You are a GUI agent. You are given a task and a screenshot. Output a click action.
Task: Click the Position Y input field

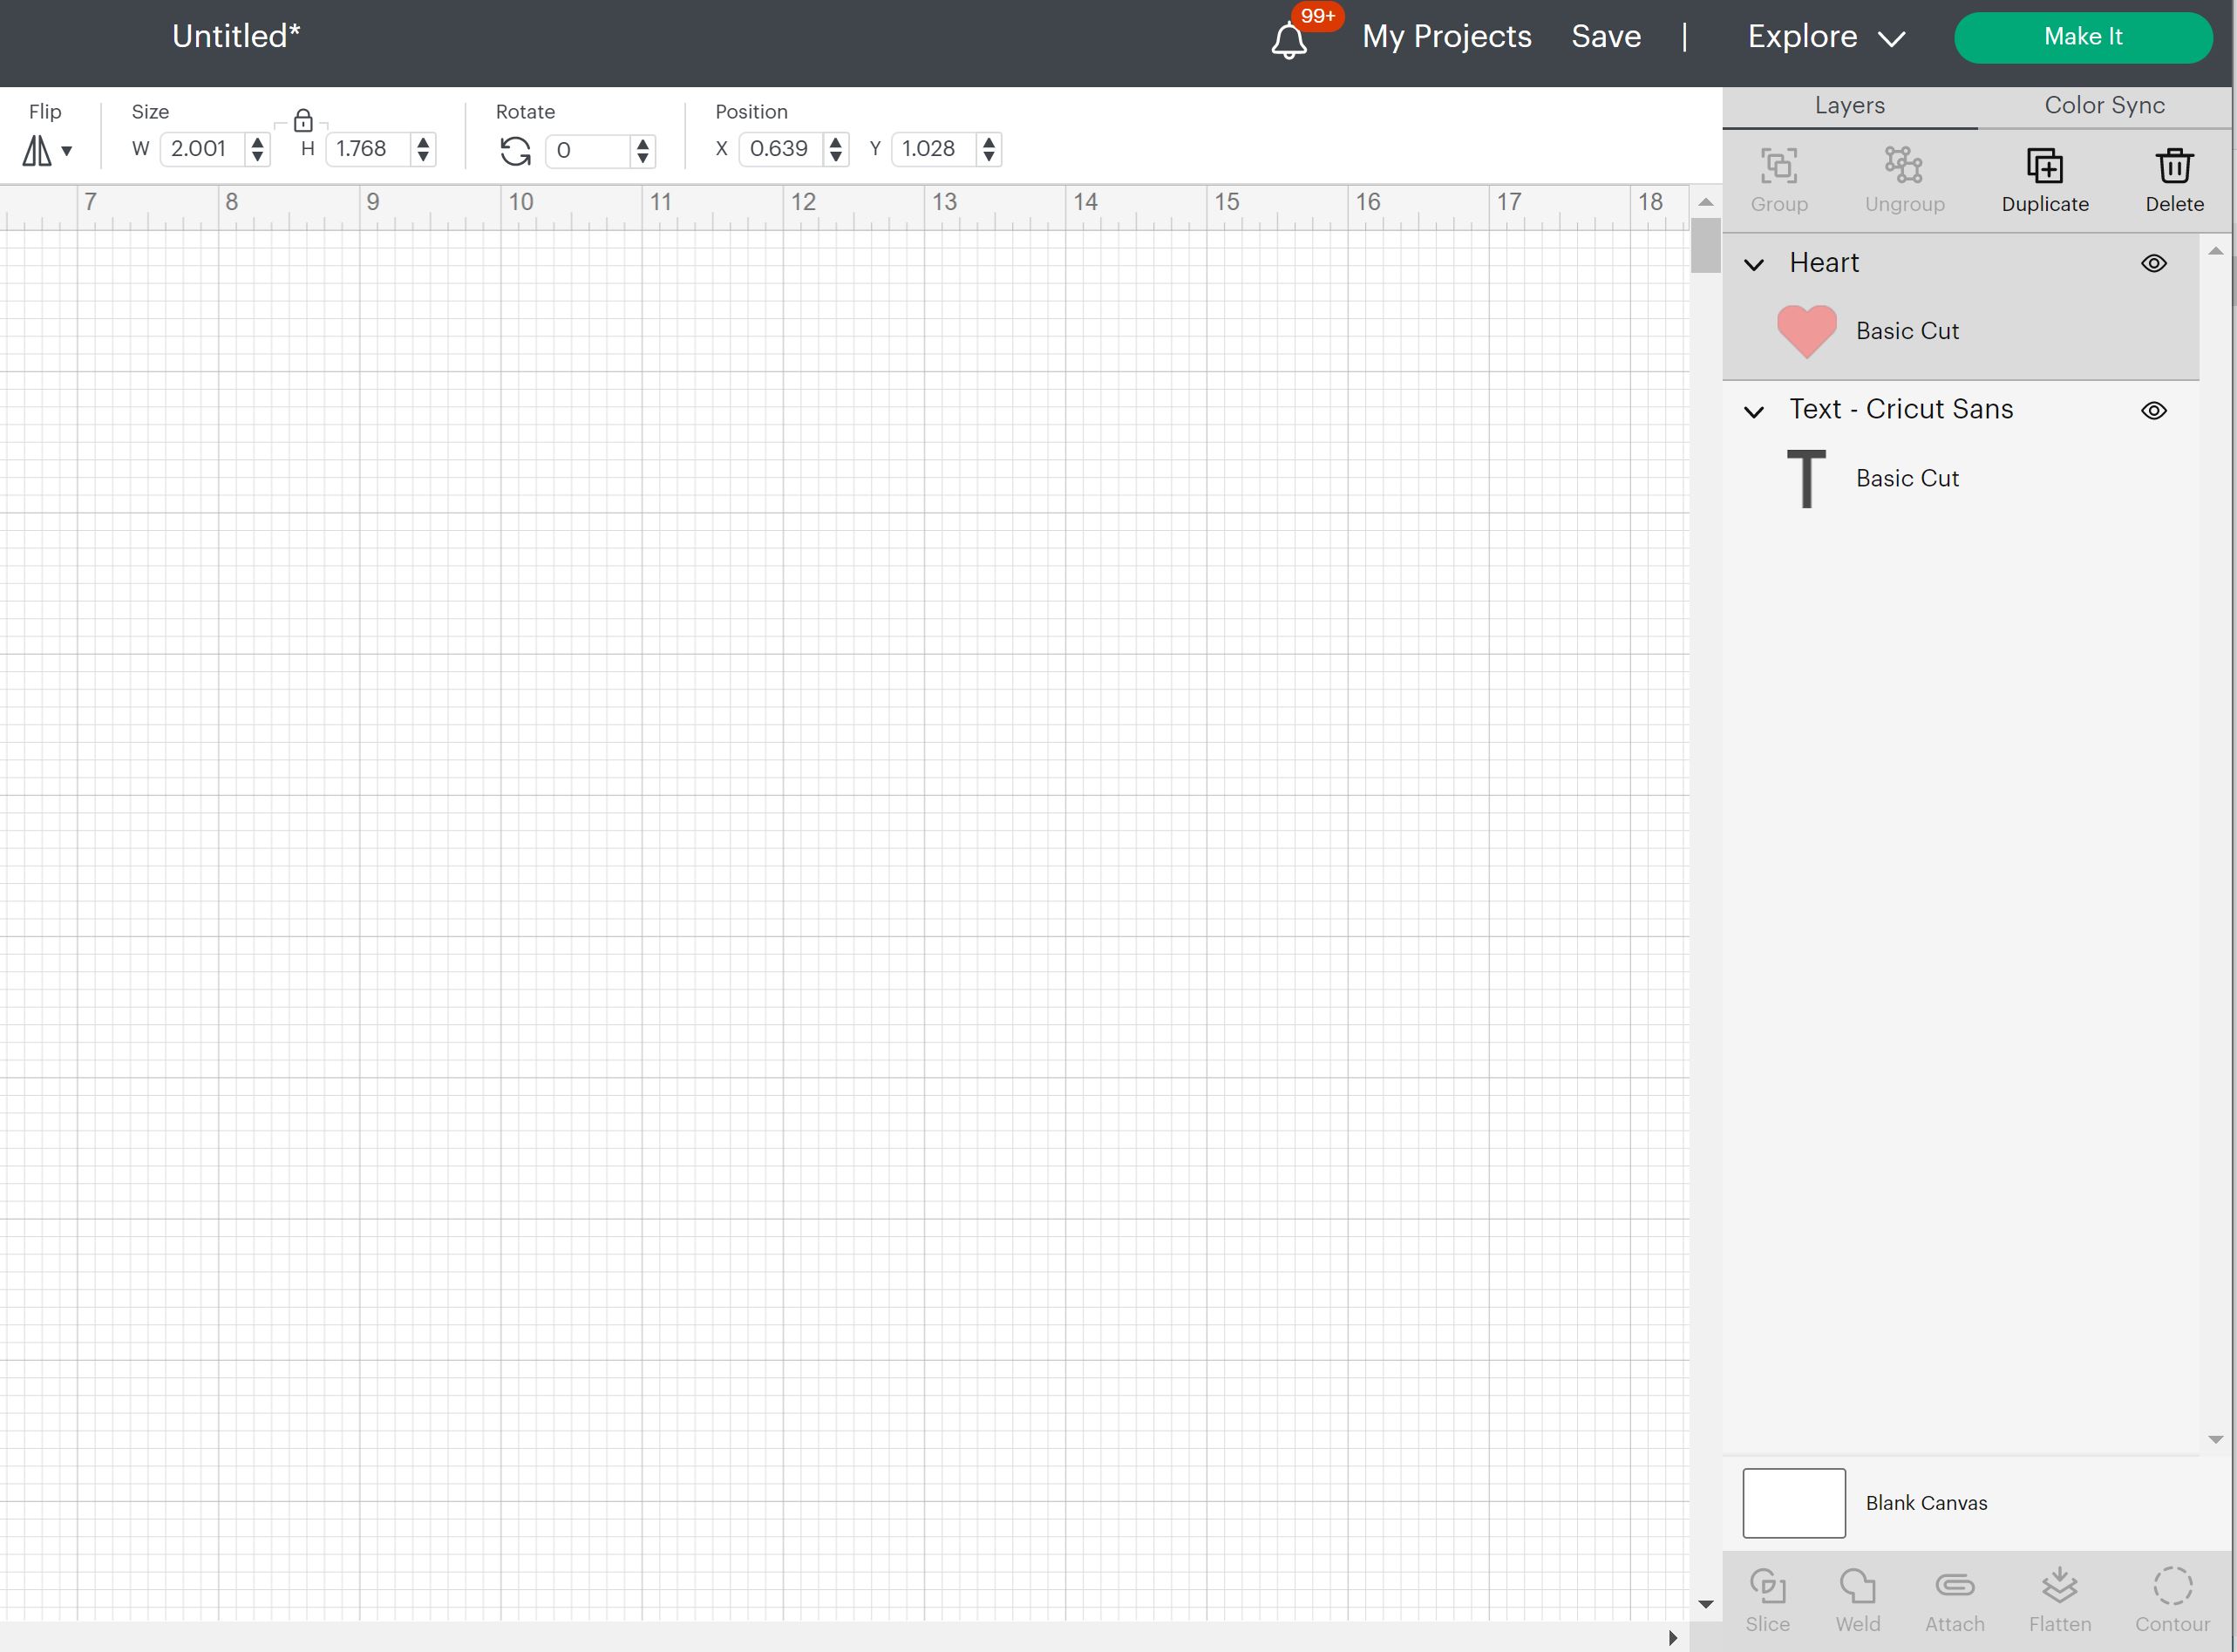934,149
